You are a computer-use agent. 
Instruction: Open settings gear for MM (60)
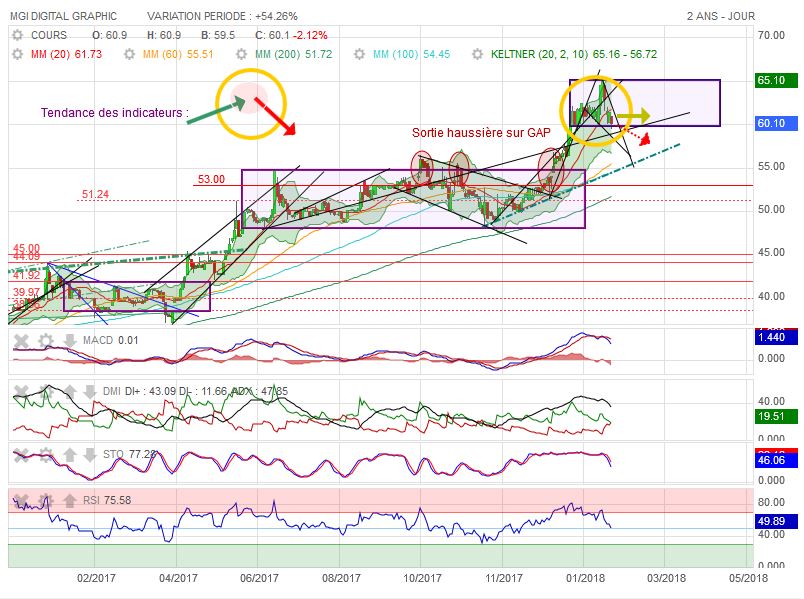point(129,54)
